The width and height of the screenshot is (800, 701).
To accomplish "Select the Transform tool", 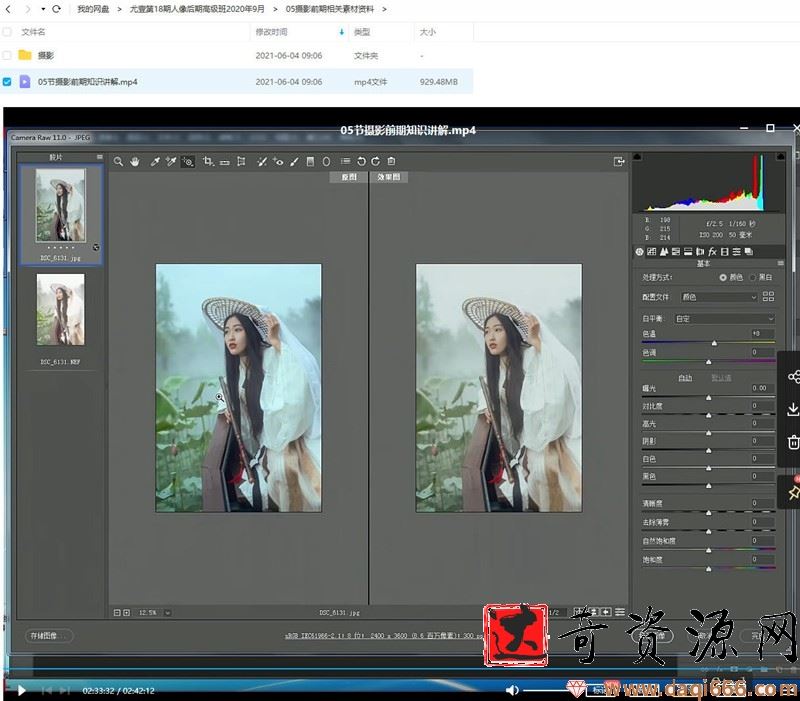I will pyautogui.click(x=241, y=162).
